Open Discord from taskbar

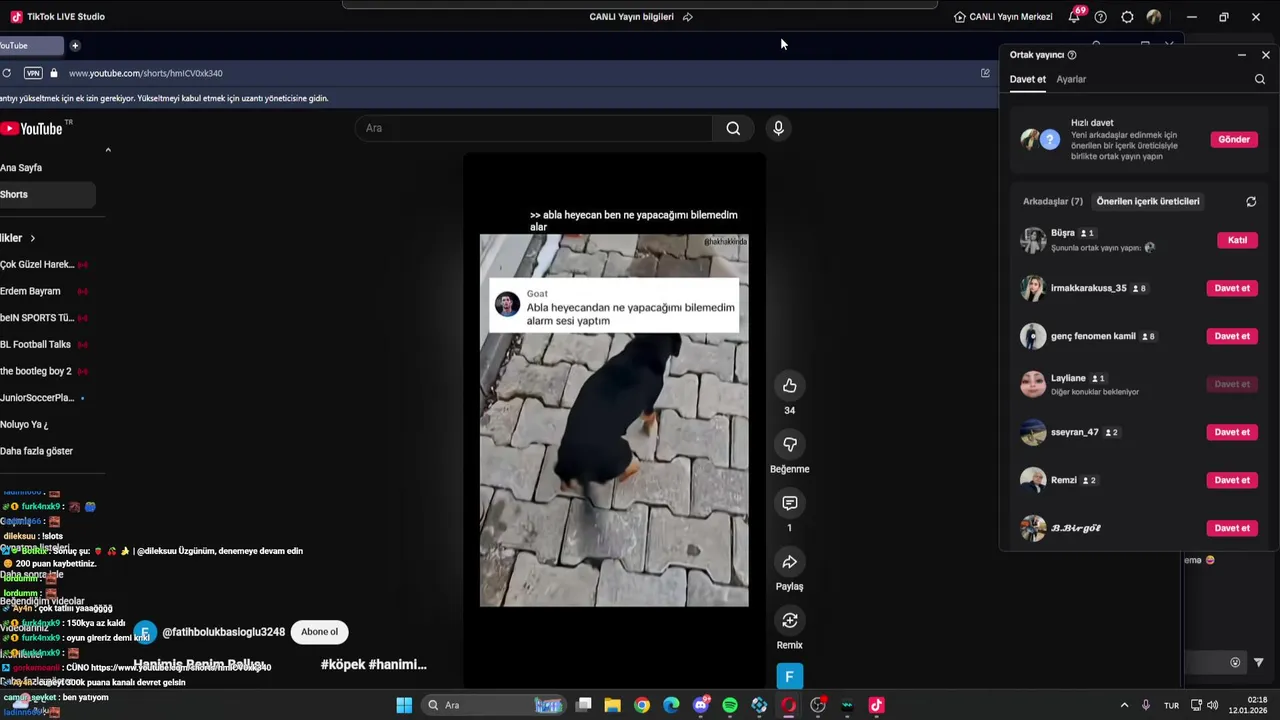pyautogui.click(x=701, y=705)
